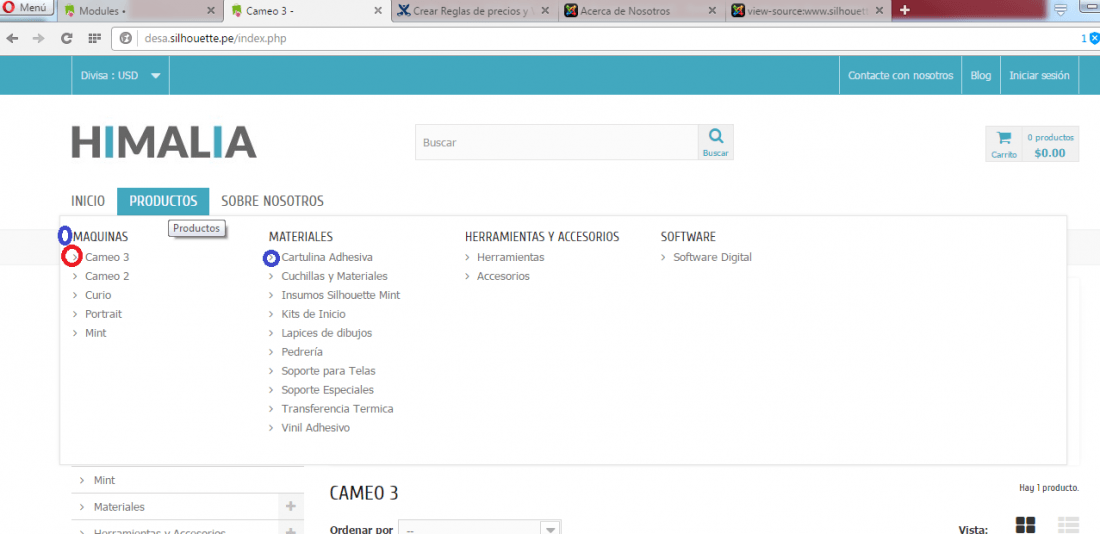Open SOFTWARE category heading

coord(688,237)
